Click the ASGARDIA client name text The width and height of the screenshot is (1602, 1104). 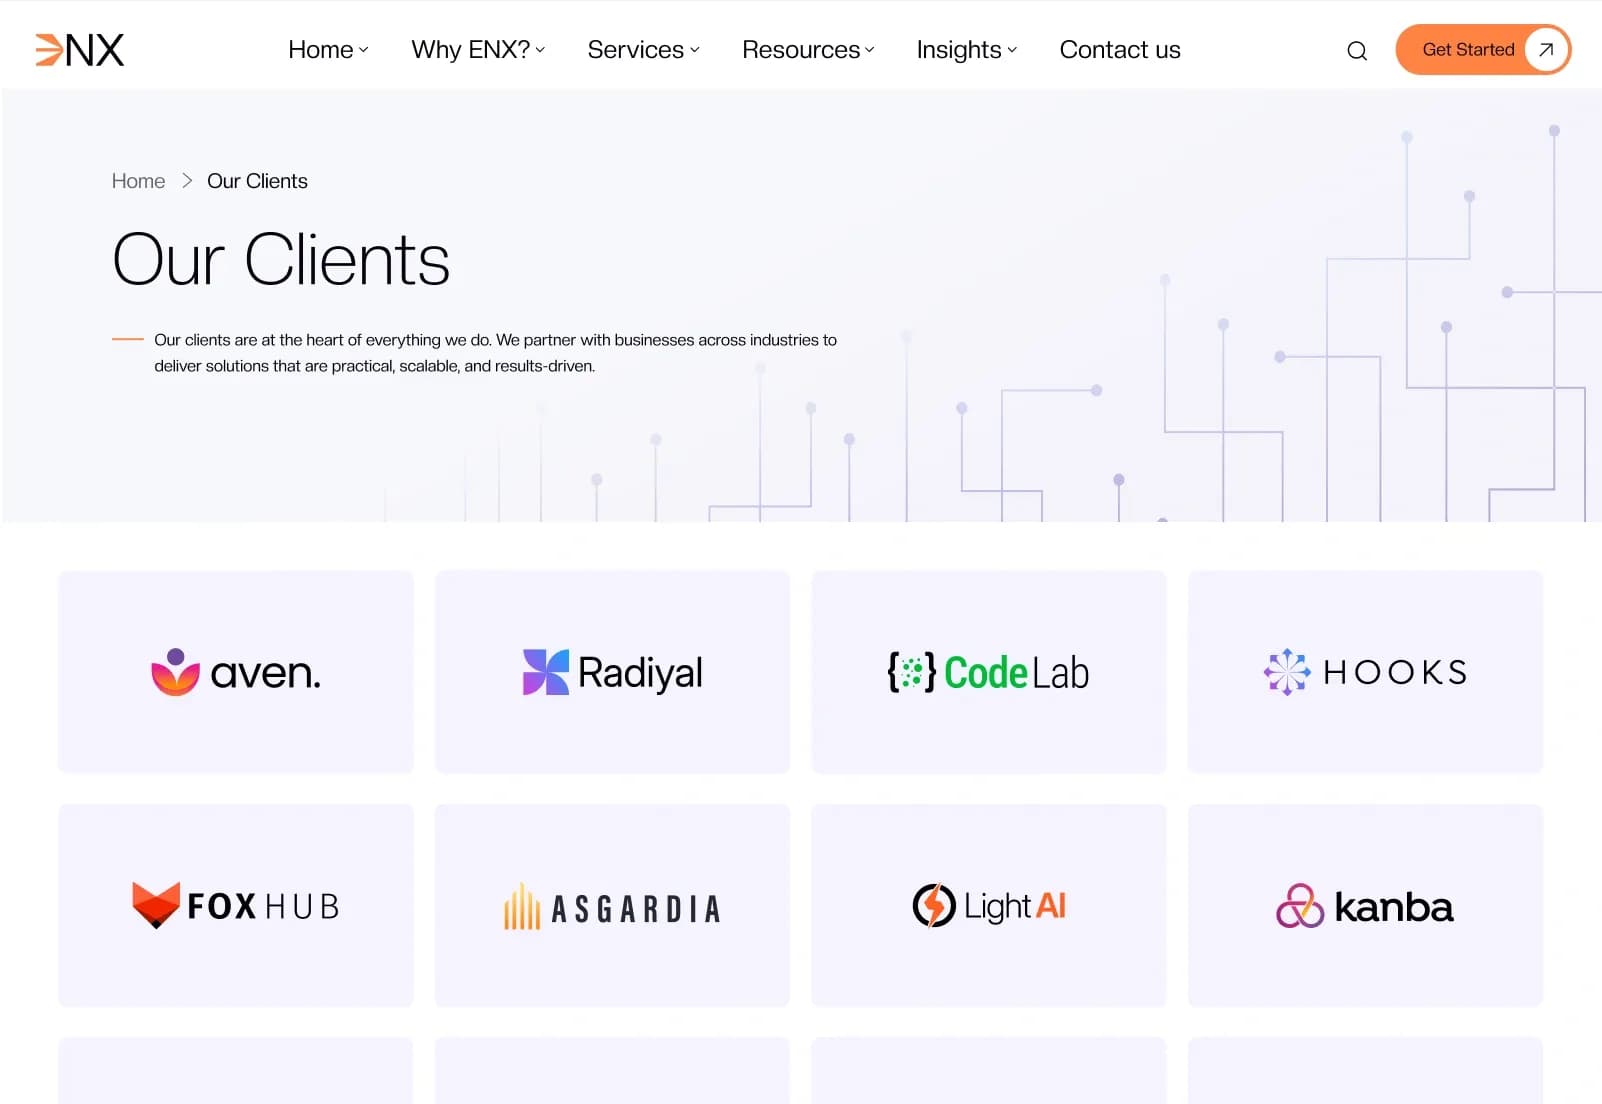pos(636,909)
